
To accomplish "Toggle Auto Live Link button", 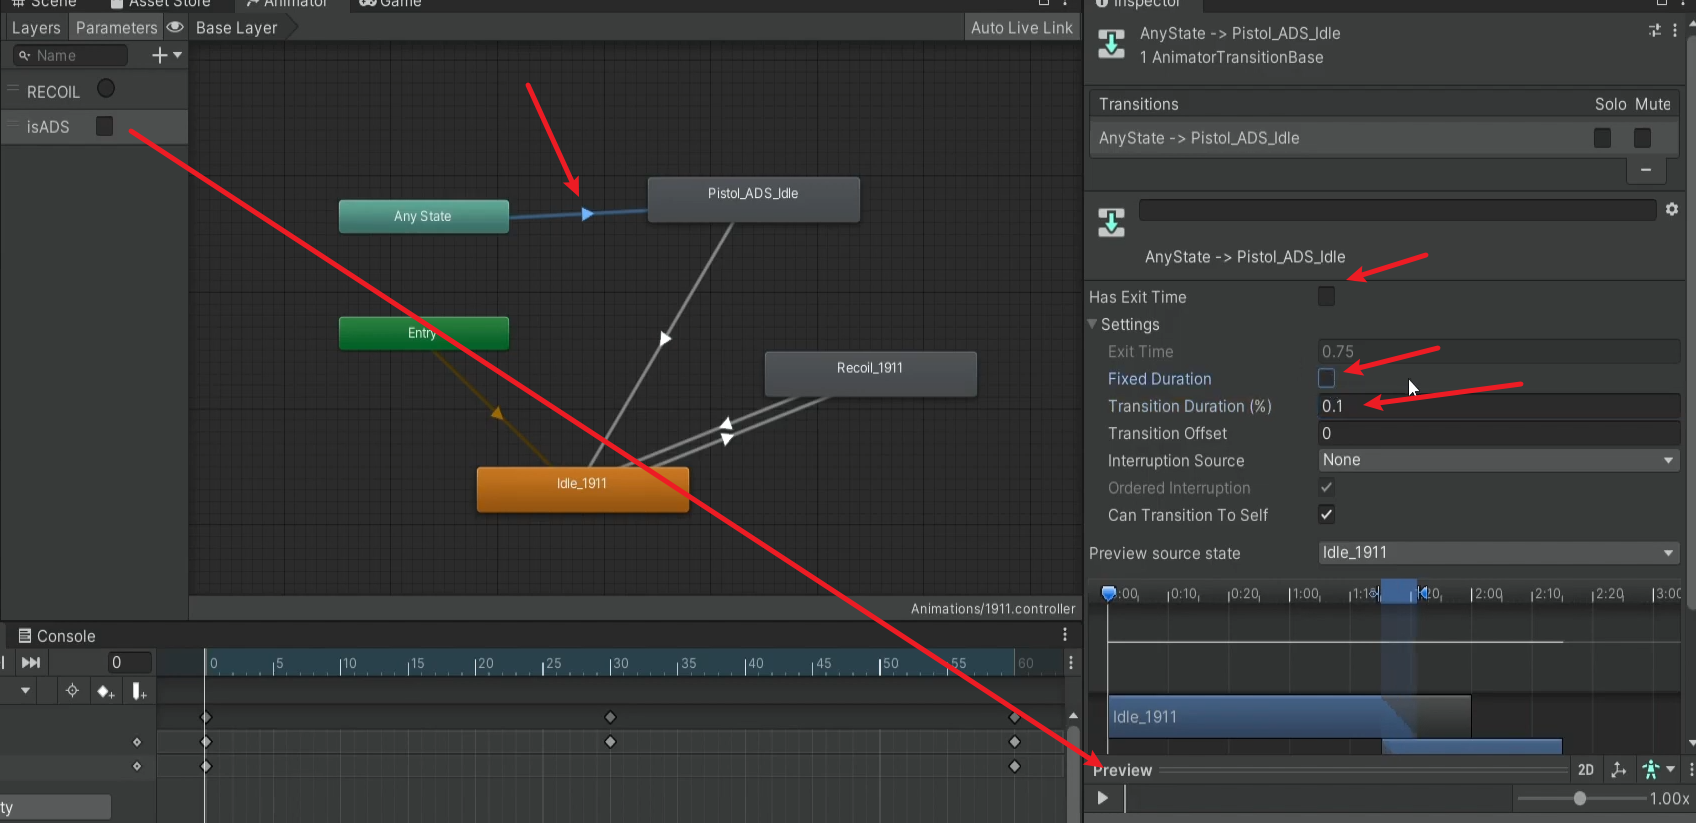I will point(1021,28).
